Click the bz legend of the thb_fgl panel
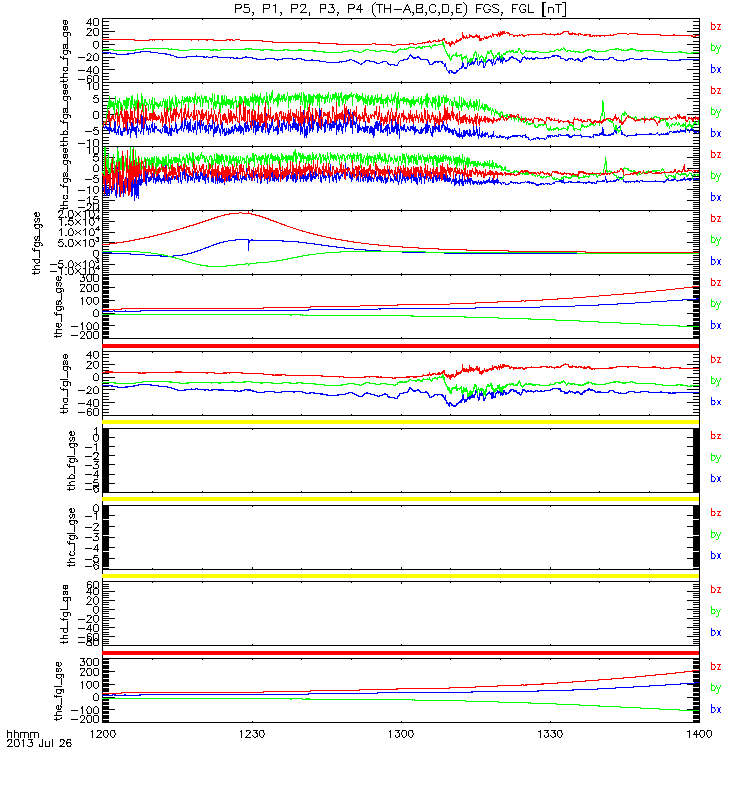This screenshot has height=800, width=750. point(716,436)
